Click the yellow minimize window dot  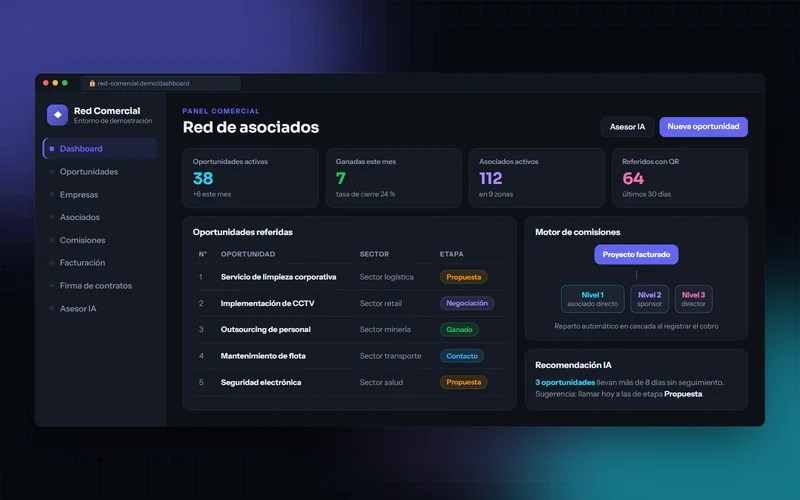coord(55,83)
